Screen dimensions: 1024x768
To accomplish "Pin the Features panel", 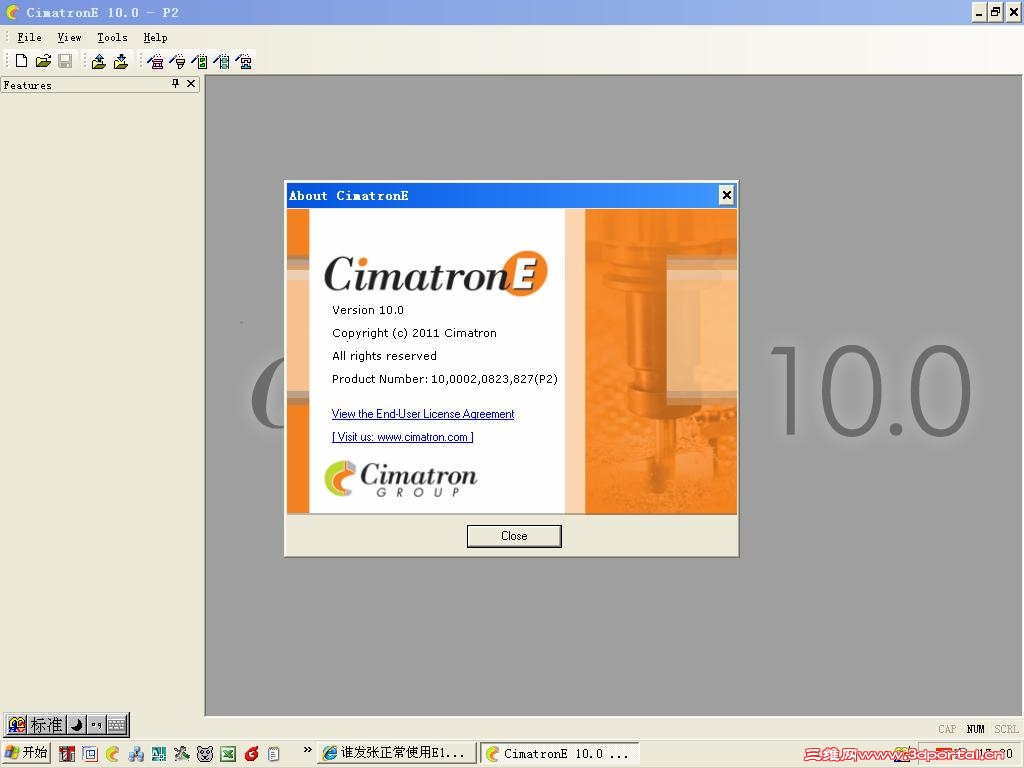I will click(175, 84).
